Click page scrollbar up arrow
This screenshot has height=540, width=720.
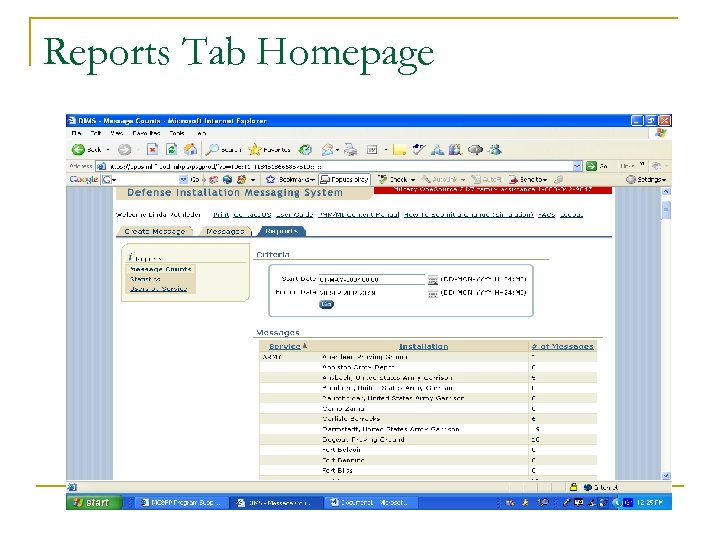pos(666,191)
